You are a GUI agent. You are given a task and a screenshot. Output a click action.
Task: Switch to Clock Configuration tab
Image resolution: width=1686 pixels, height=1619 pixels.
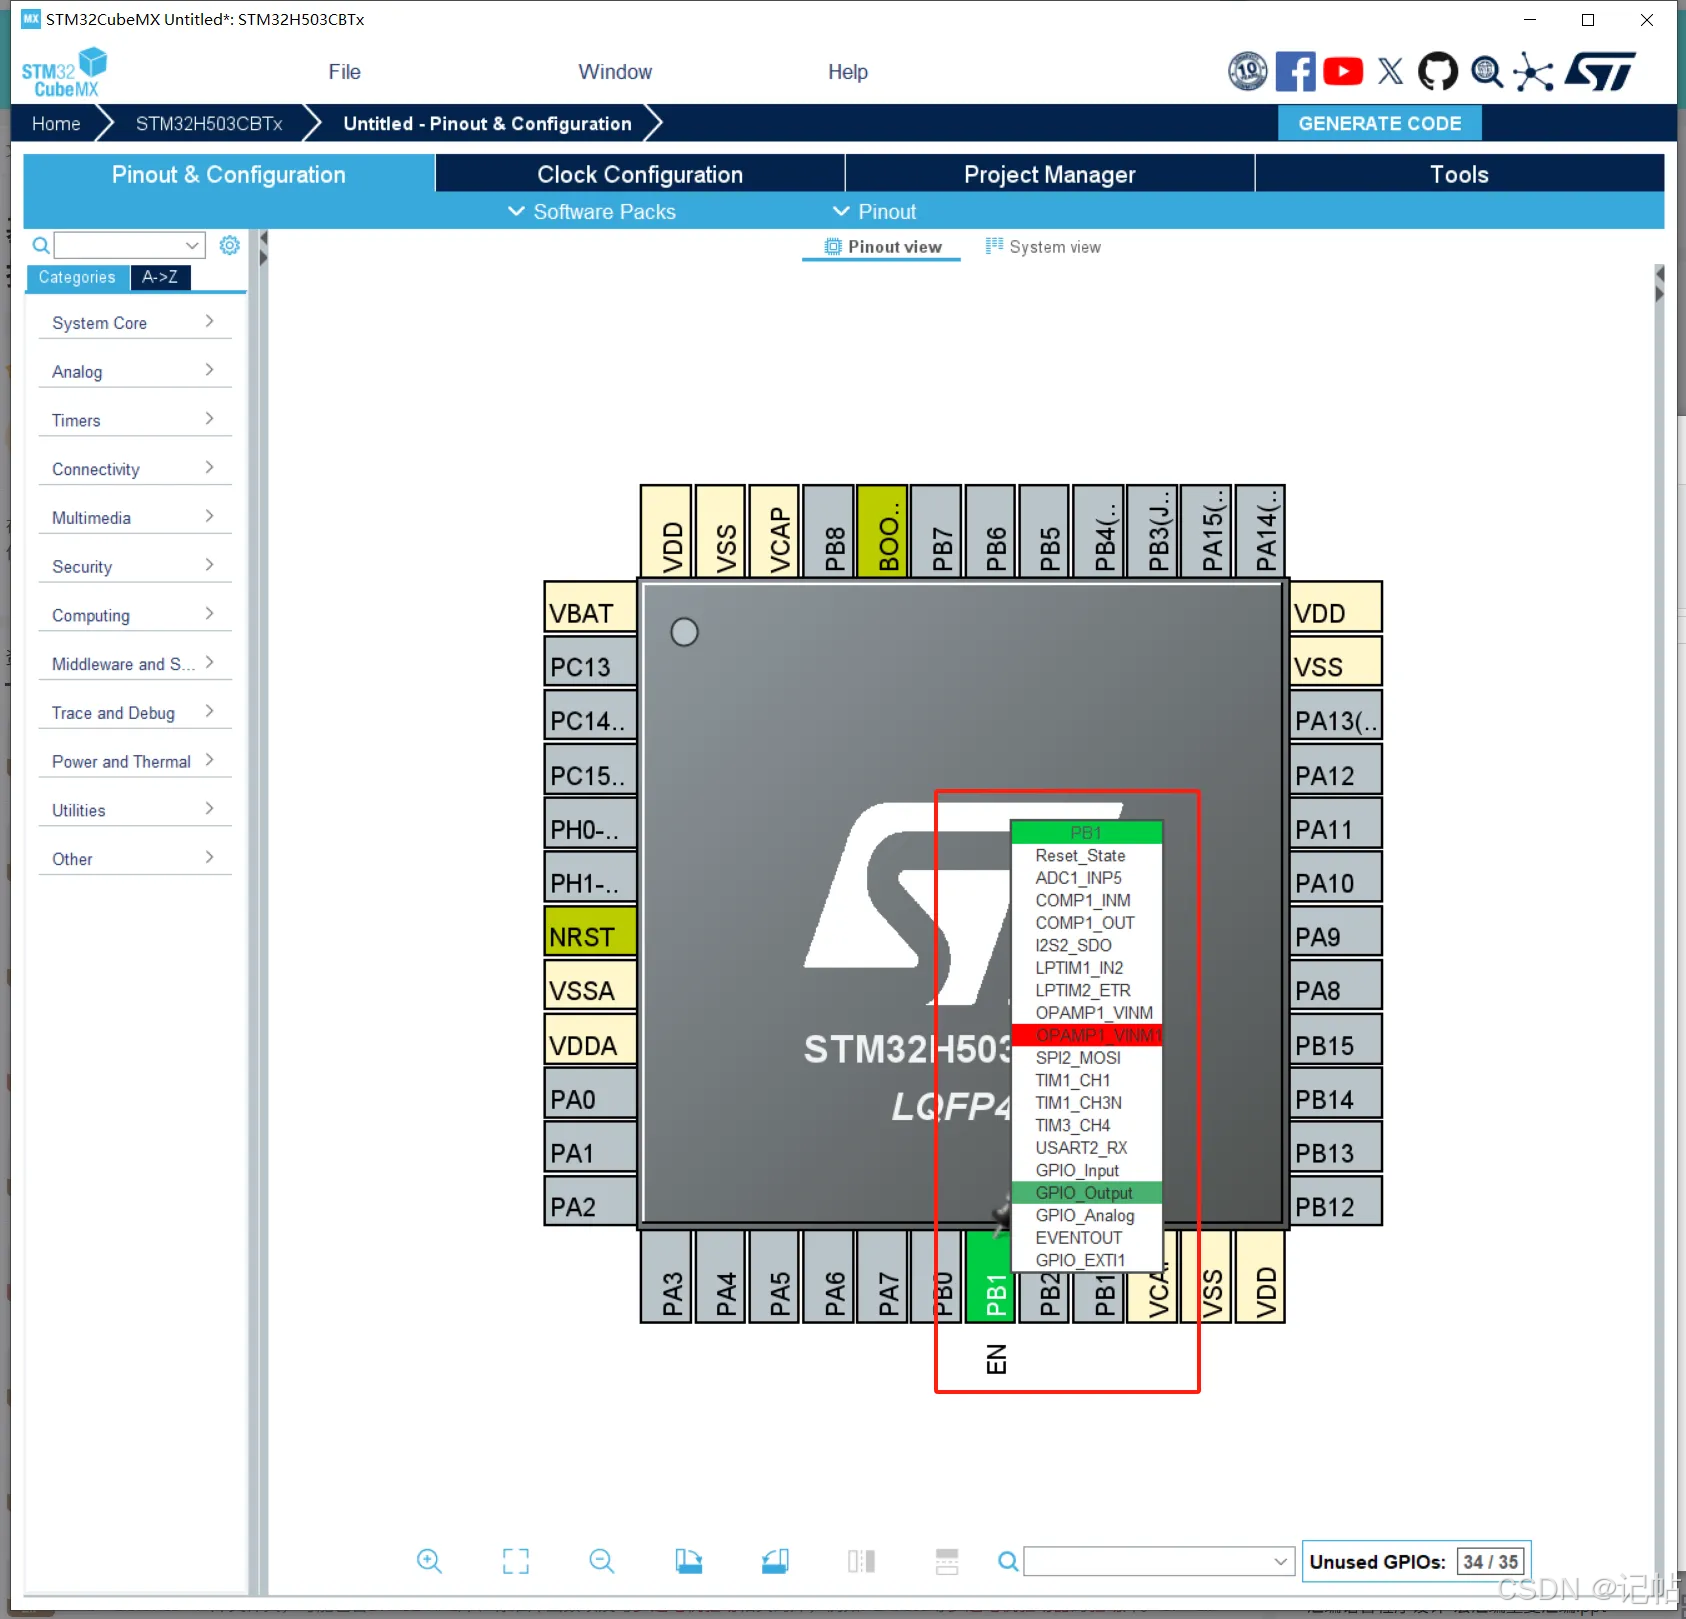(x=640, y=174)
